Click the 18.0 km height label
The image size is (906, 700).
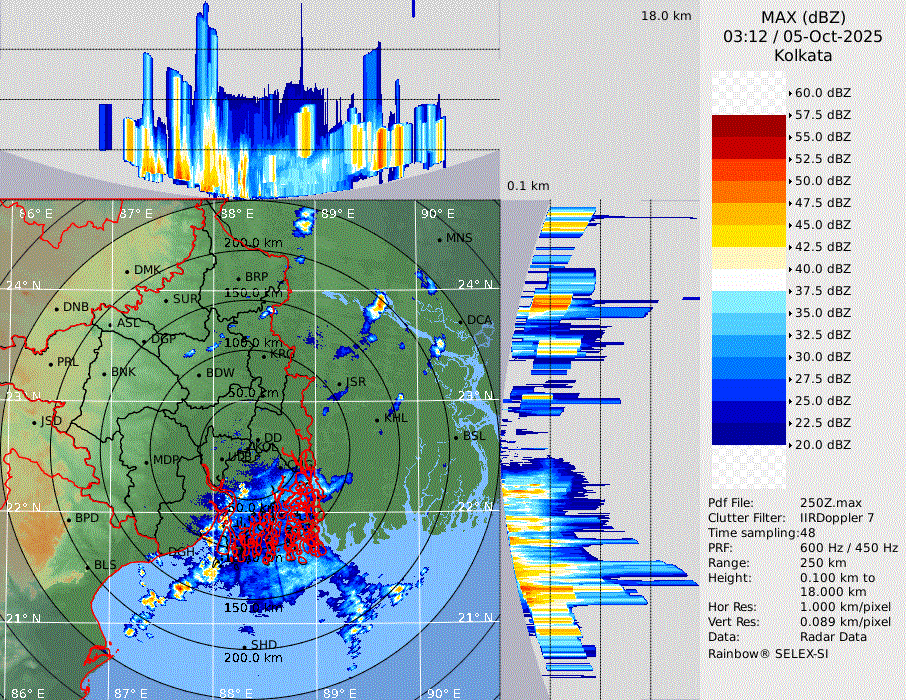tap(666, 16)
